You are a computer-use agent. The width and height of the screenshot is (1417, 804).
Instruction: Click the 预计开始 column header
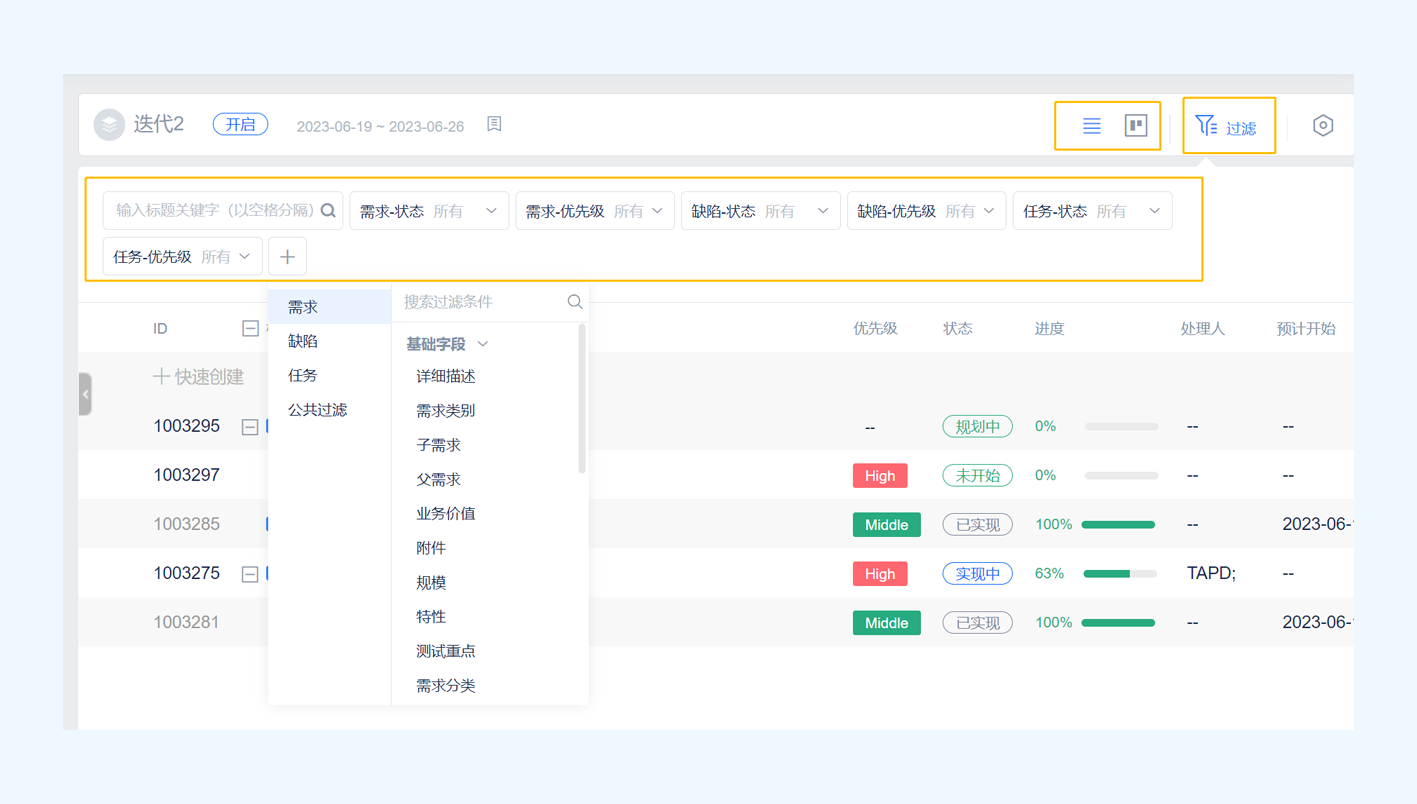(x=1306, y=328)
